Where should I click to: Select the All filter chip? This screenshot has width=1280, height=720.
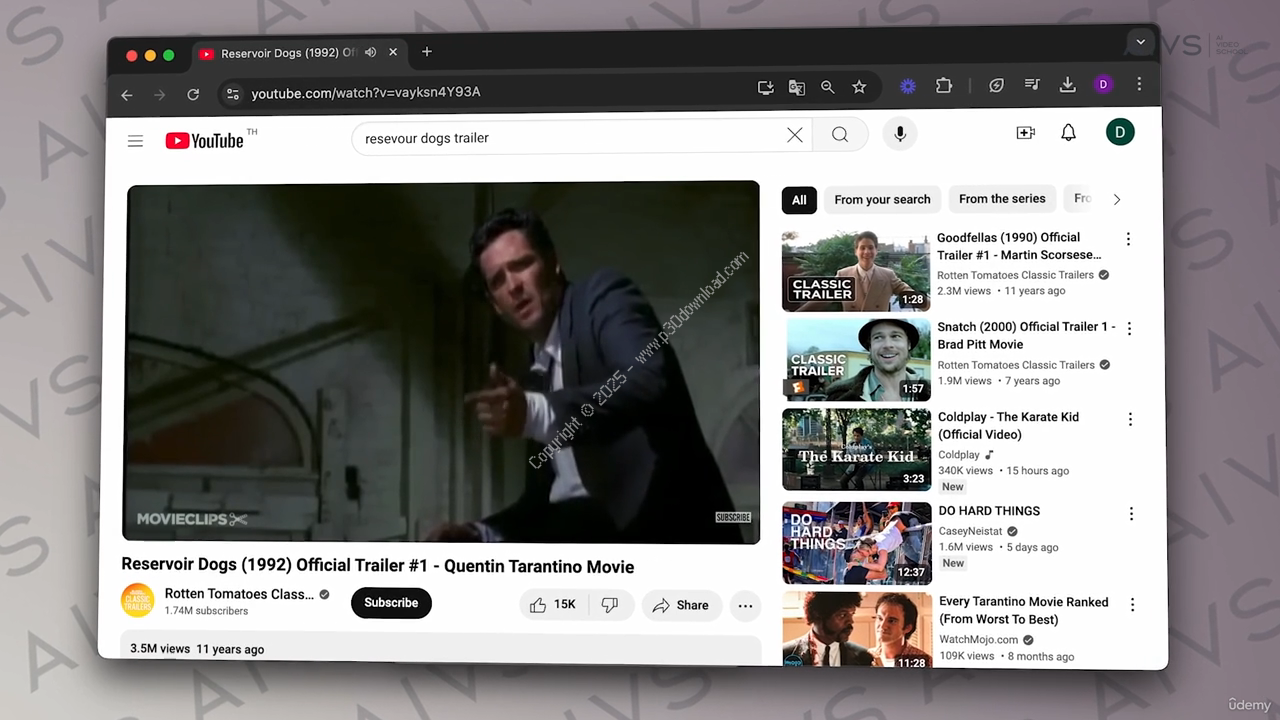click(799, 200)
